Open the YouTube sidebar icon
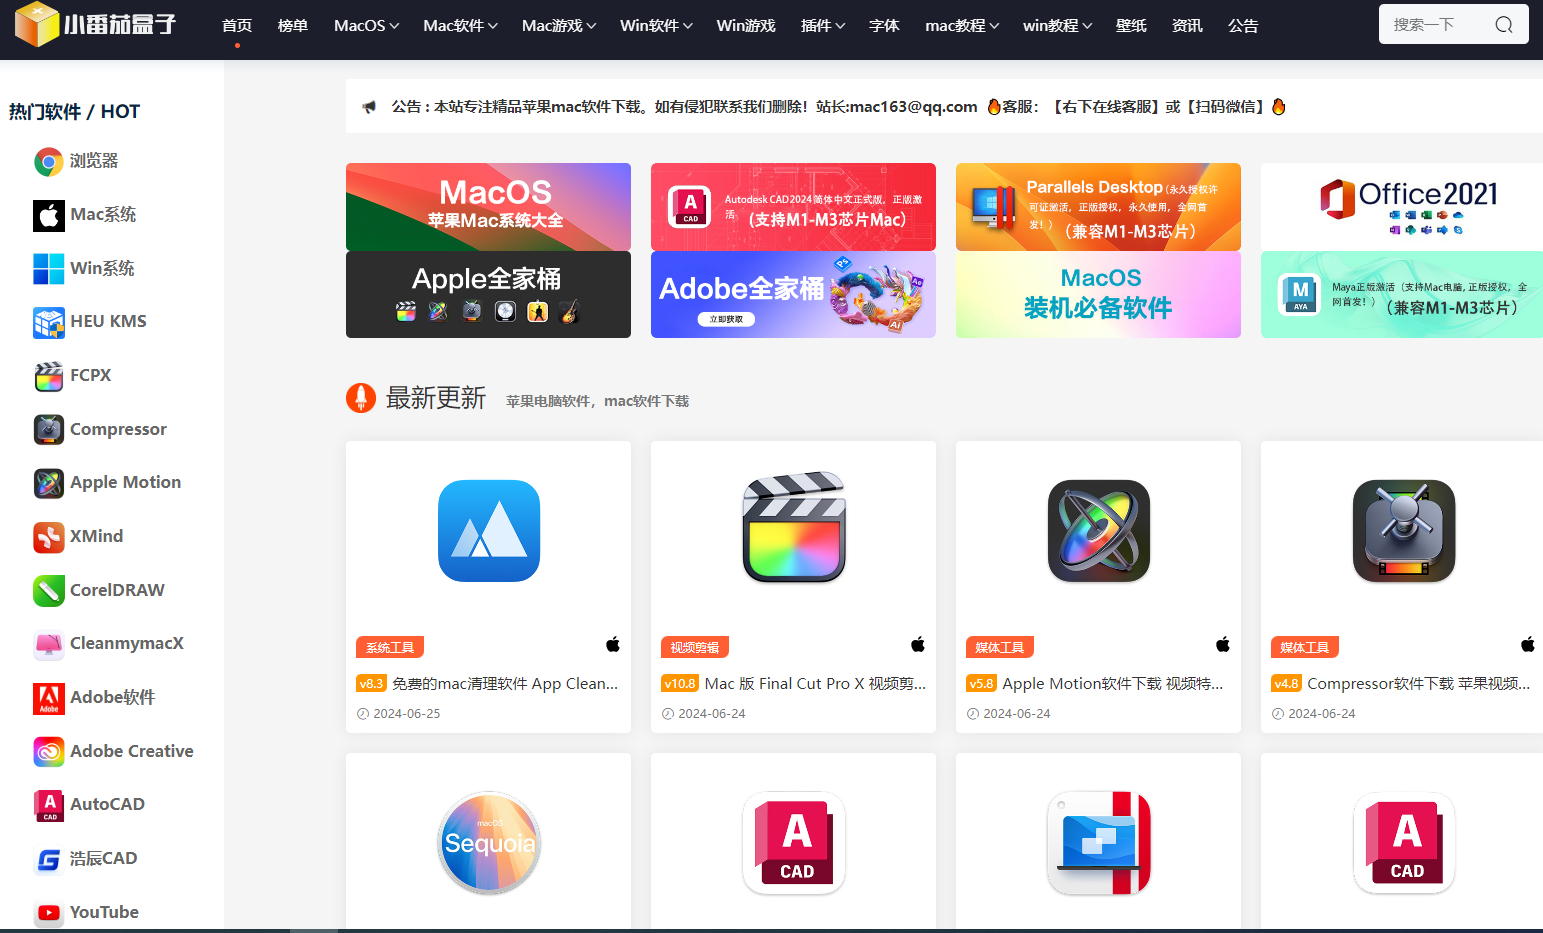The height and width of the screenshot is (933, 1543). point(49,912)
